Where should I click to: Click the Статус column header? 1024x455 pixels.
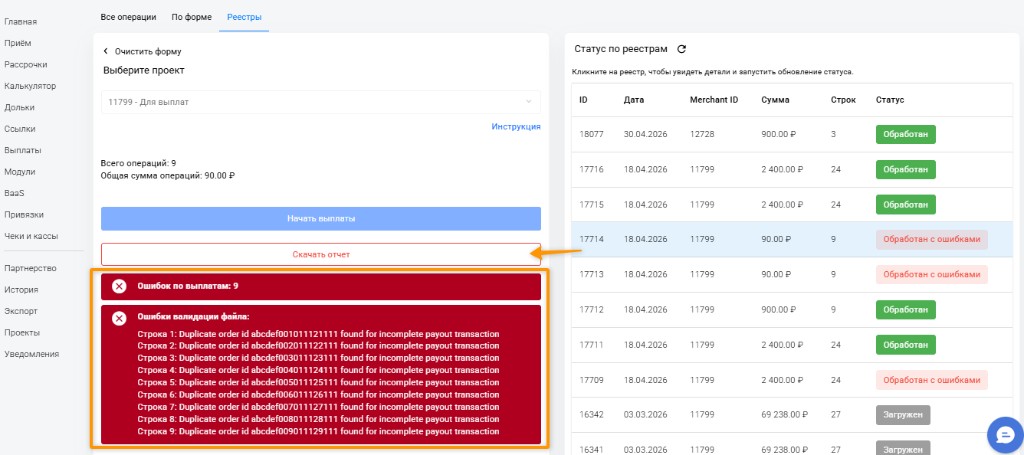click(x=889, y=100)
